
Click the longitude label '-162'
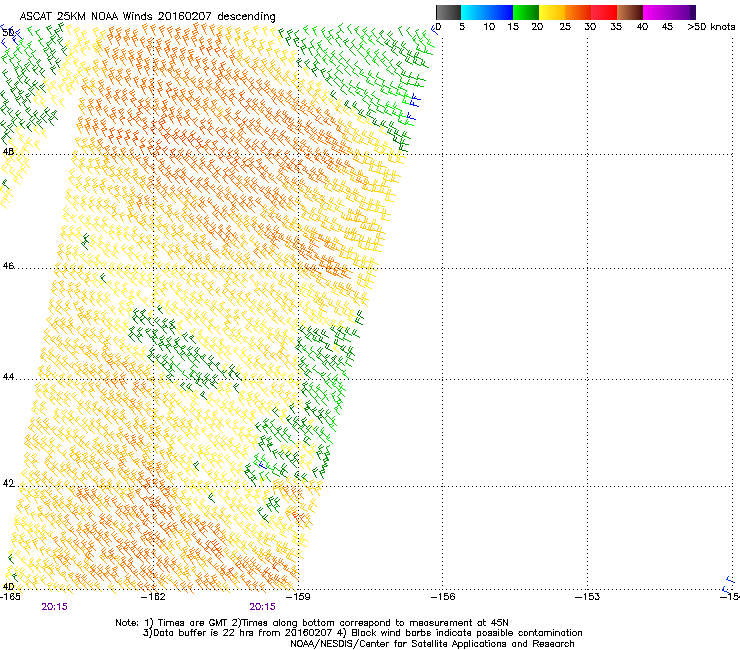point(153,597)
